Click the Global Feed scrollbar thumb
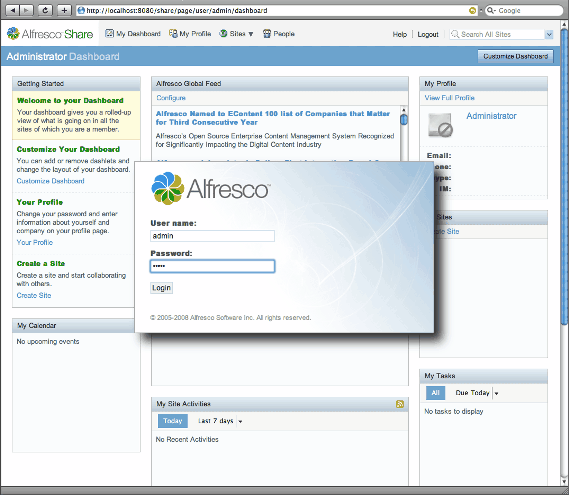Screen dimensions: 569x495 tap(404, 119)
